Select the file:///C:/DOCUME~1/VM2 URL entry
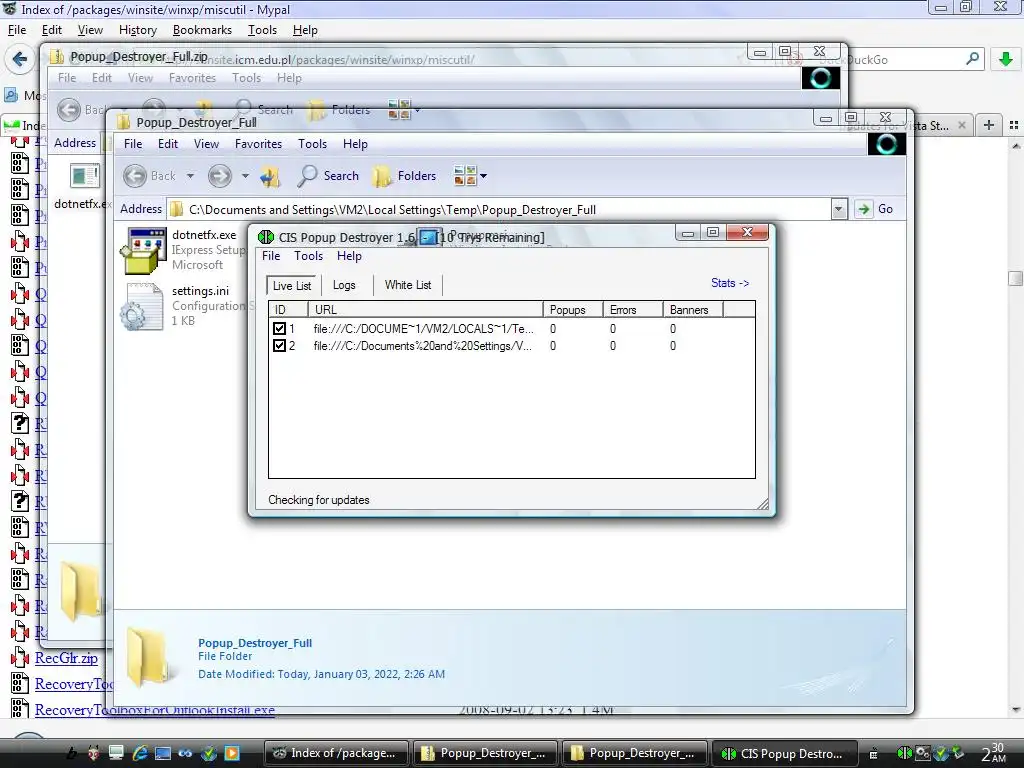Viewport: 1024px width, 768px height. point(423,328)
